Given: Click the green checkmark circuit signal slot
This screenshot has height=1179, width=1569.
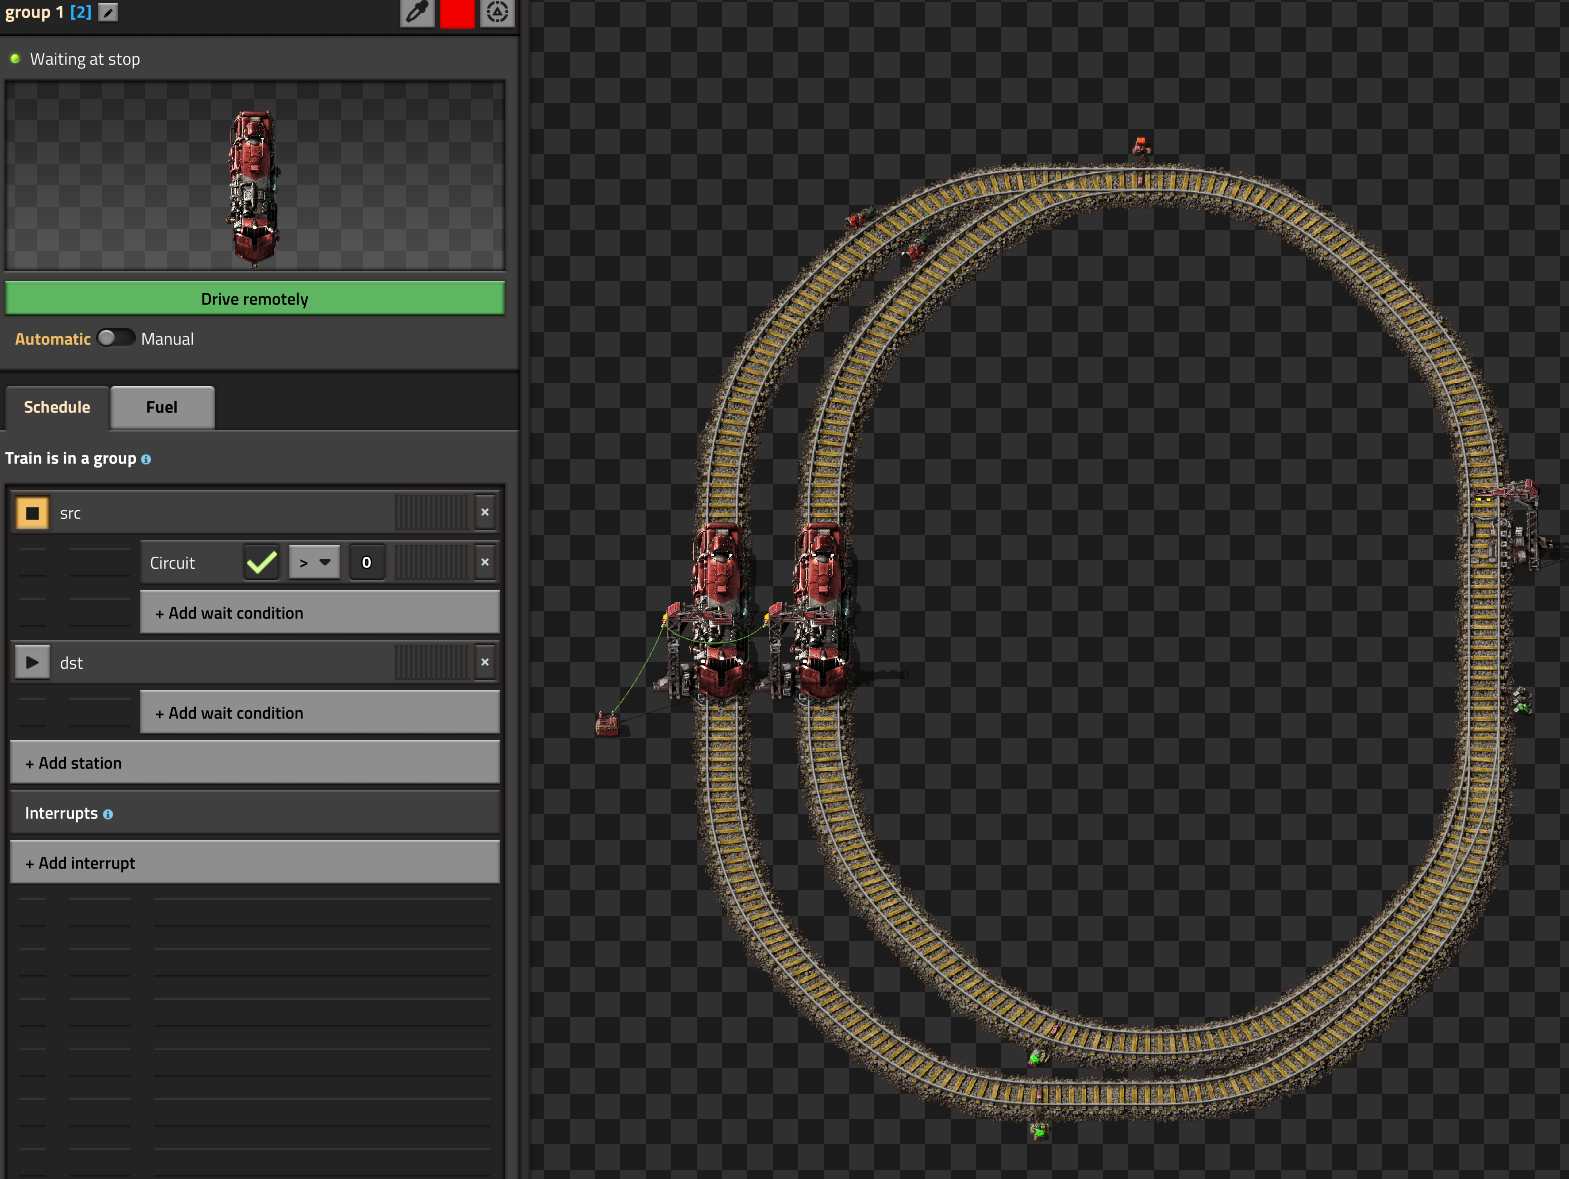Looking at the screenshot, I should [x=262, y=562].
